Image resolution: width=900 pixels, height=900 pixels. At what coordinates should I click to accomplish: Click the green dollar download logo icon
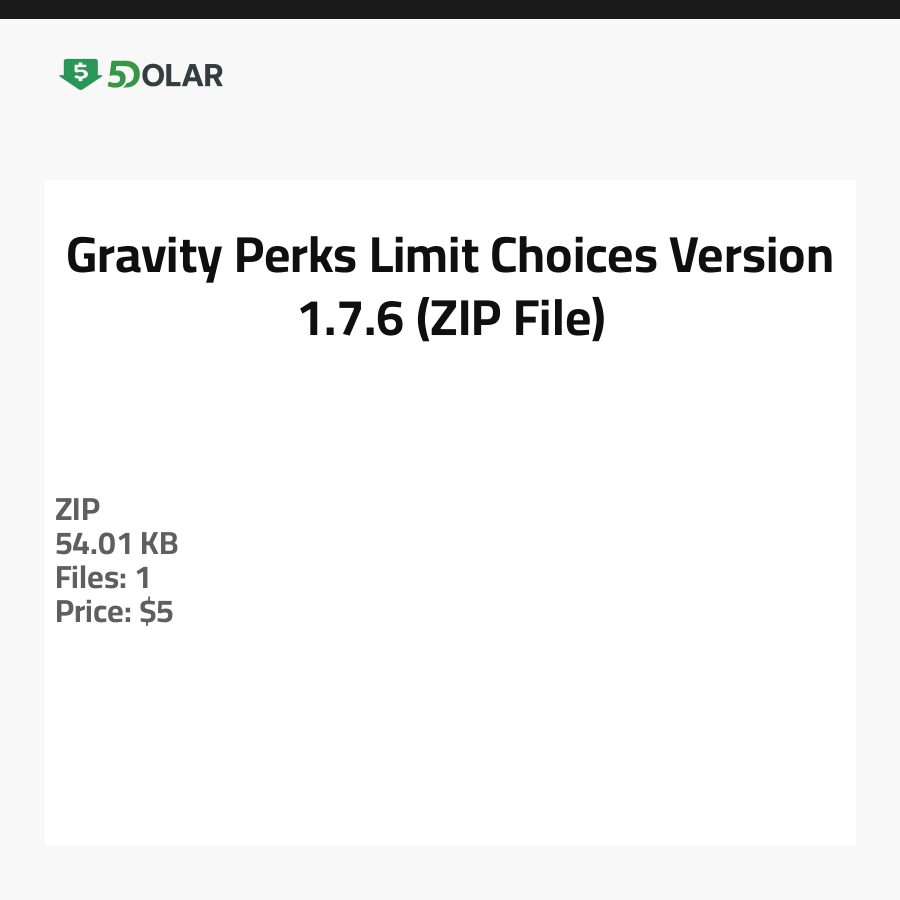80,74
